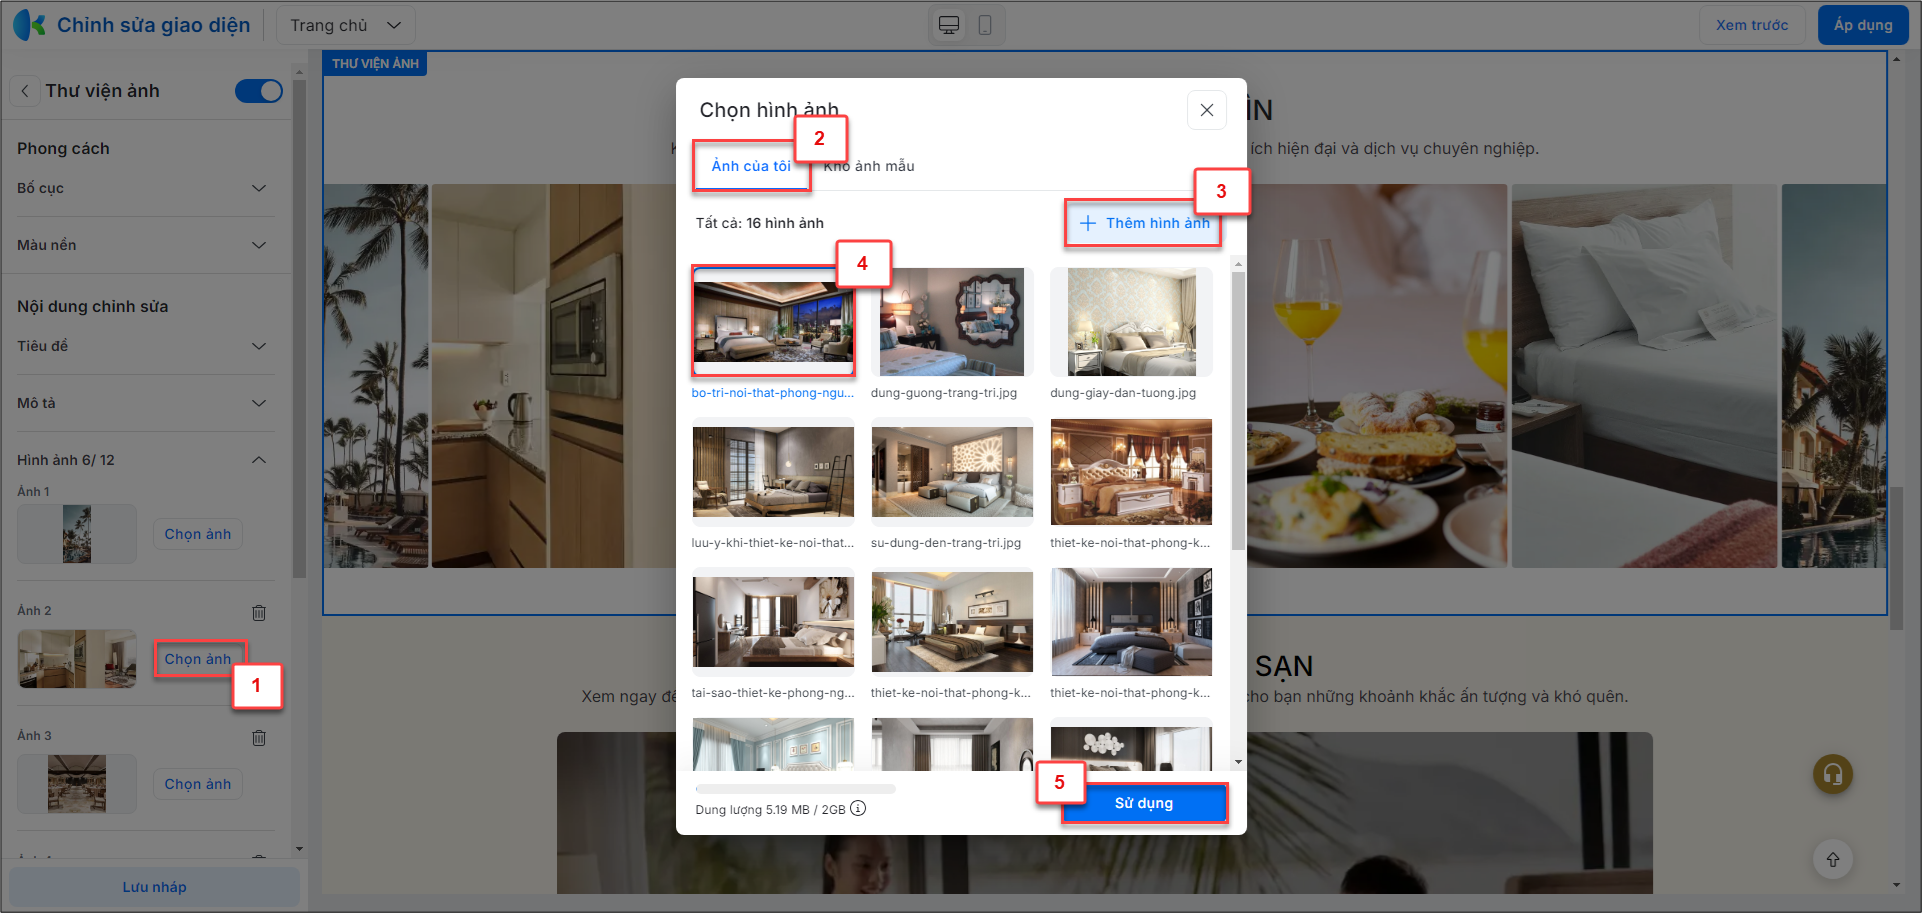Select the Ảnh của tôi tab

pyautogui.click(x=751, y=166)
